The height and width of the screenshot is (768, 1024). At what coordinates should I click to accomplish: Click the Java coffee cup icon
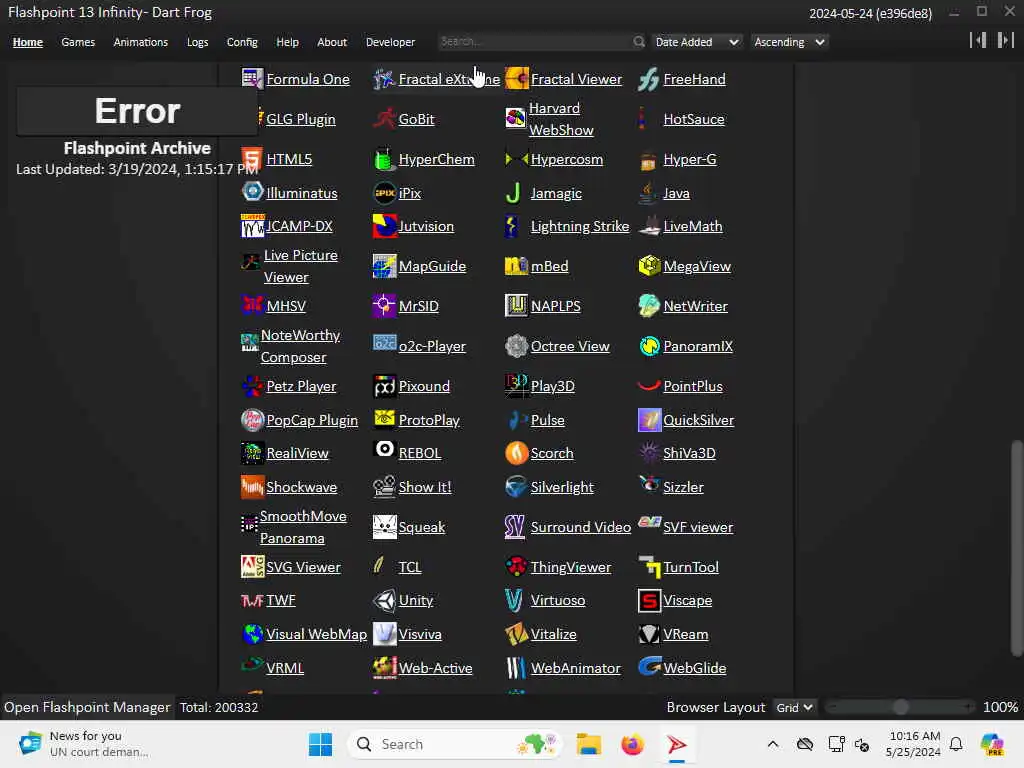(647, 193)
